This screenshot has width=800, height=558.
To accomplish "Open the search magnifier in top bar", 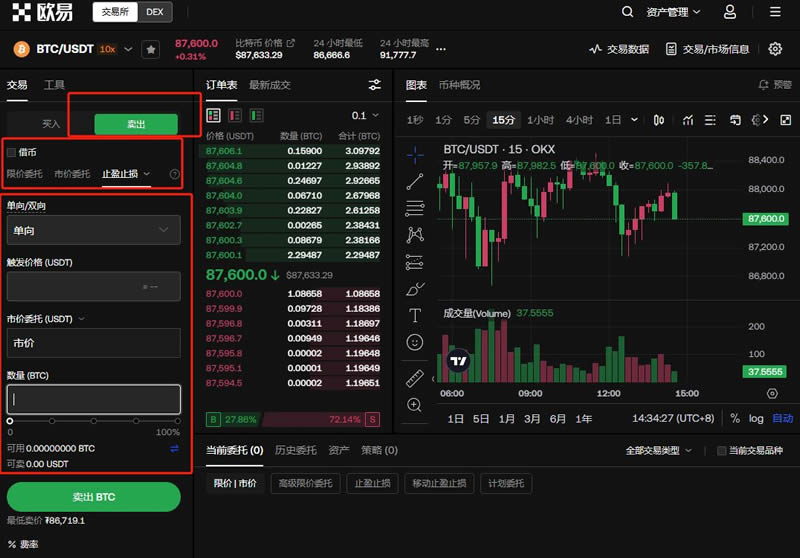I will 628,12.
